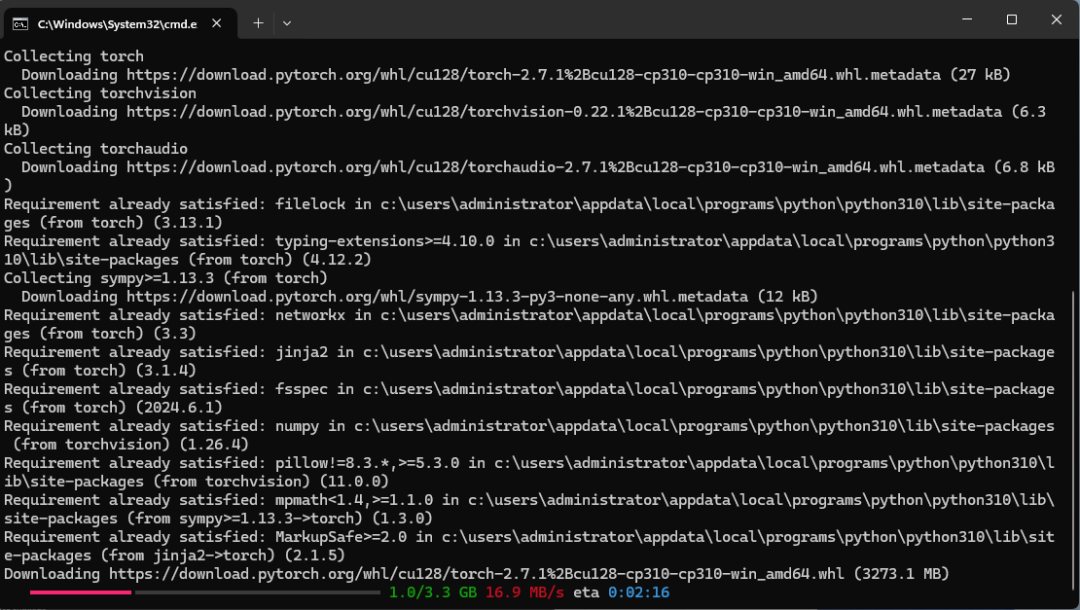The width and height of the screenshot is (1080, 610).
Task: Click the 'MarkupSafe>=2.0' requirement line
Action: (x=529, y=546)
